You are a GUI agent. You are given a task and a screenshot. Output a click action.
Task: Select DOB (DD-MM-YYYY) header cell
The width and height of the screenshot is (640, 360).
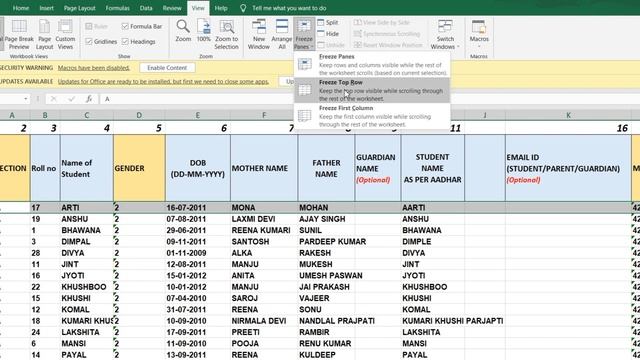point(198,168)
